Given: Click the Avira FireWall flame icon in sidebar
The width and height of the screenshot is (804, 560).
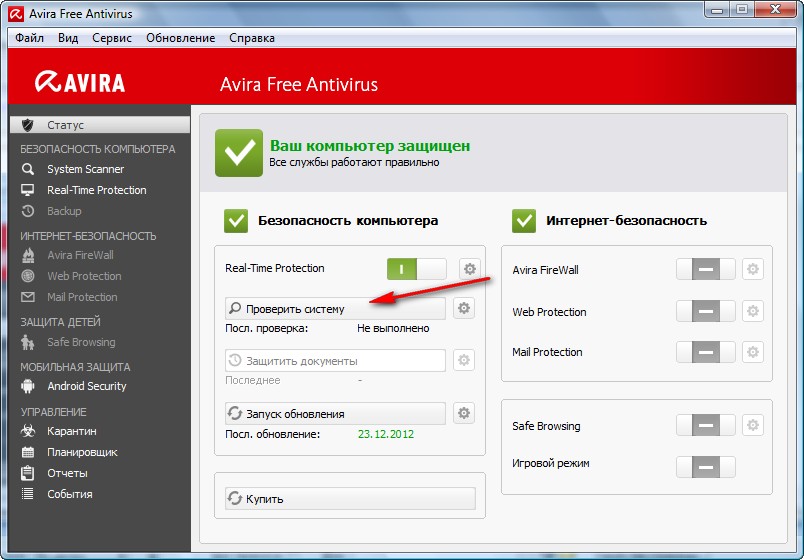Looking at the screenshot, I should 28,255.
